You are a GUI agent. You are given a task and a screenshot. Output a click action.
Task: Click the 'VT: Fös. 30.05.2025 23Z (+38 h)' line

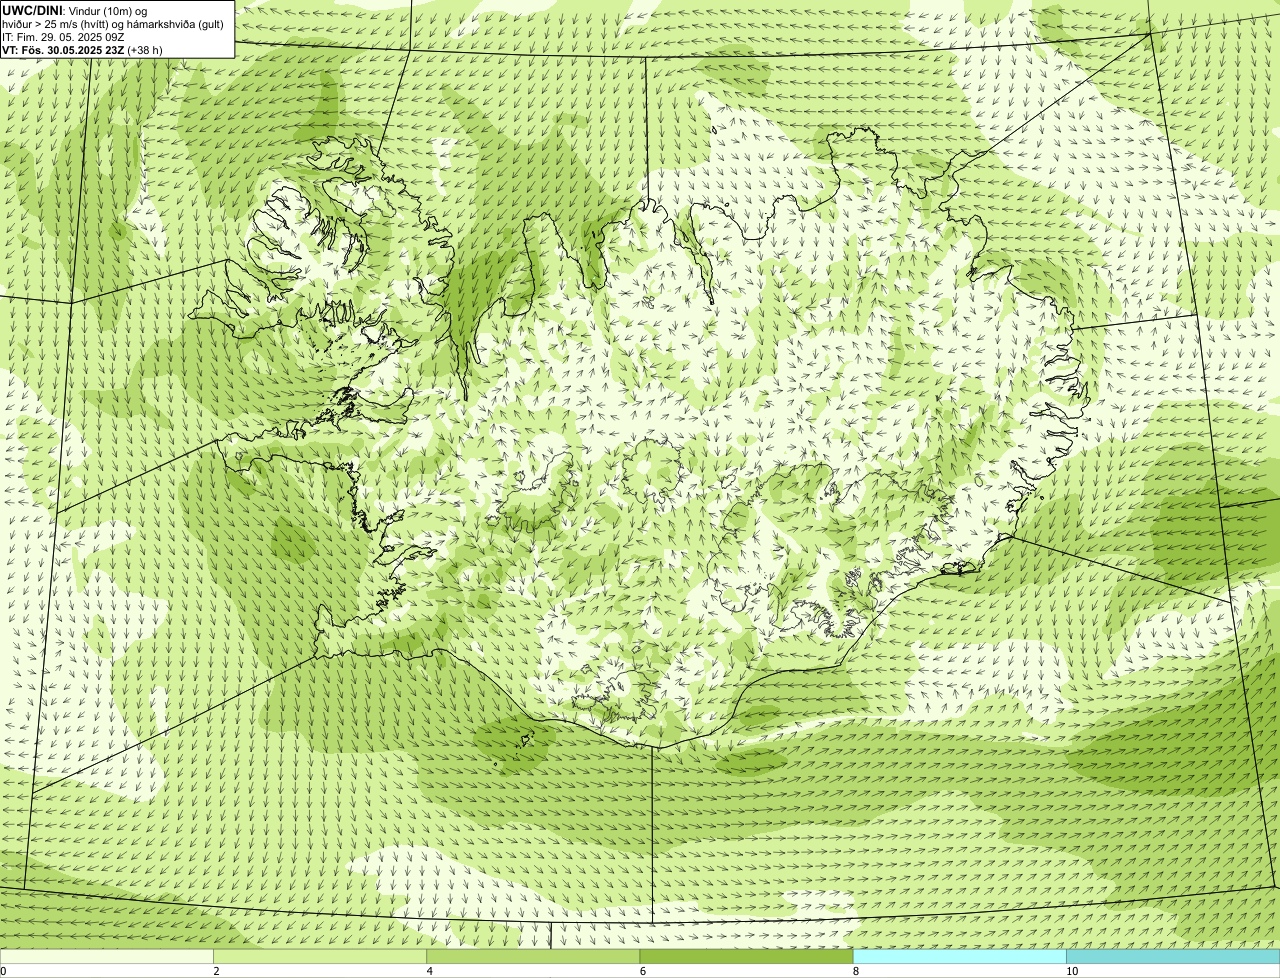(x=82, y=49)
